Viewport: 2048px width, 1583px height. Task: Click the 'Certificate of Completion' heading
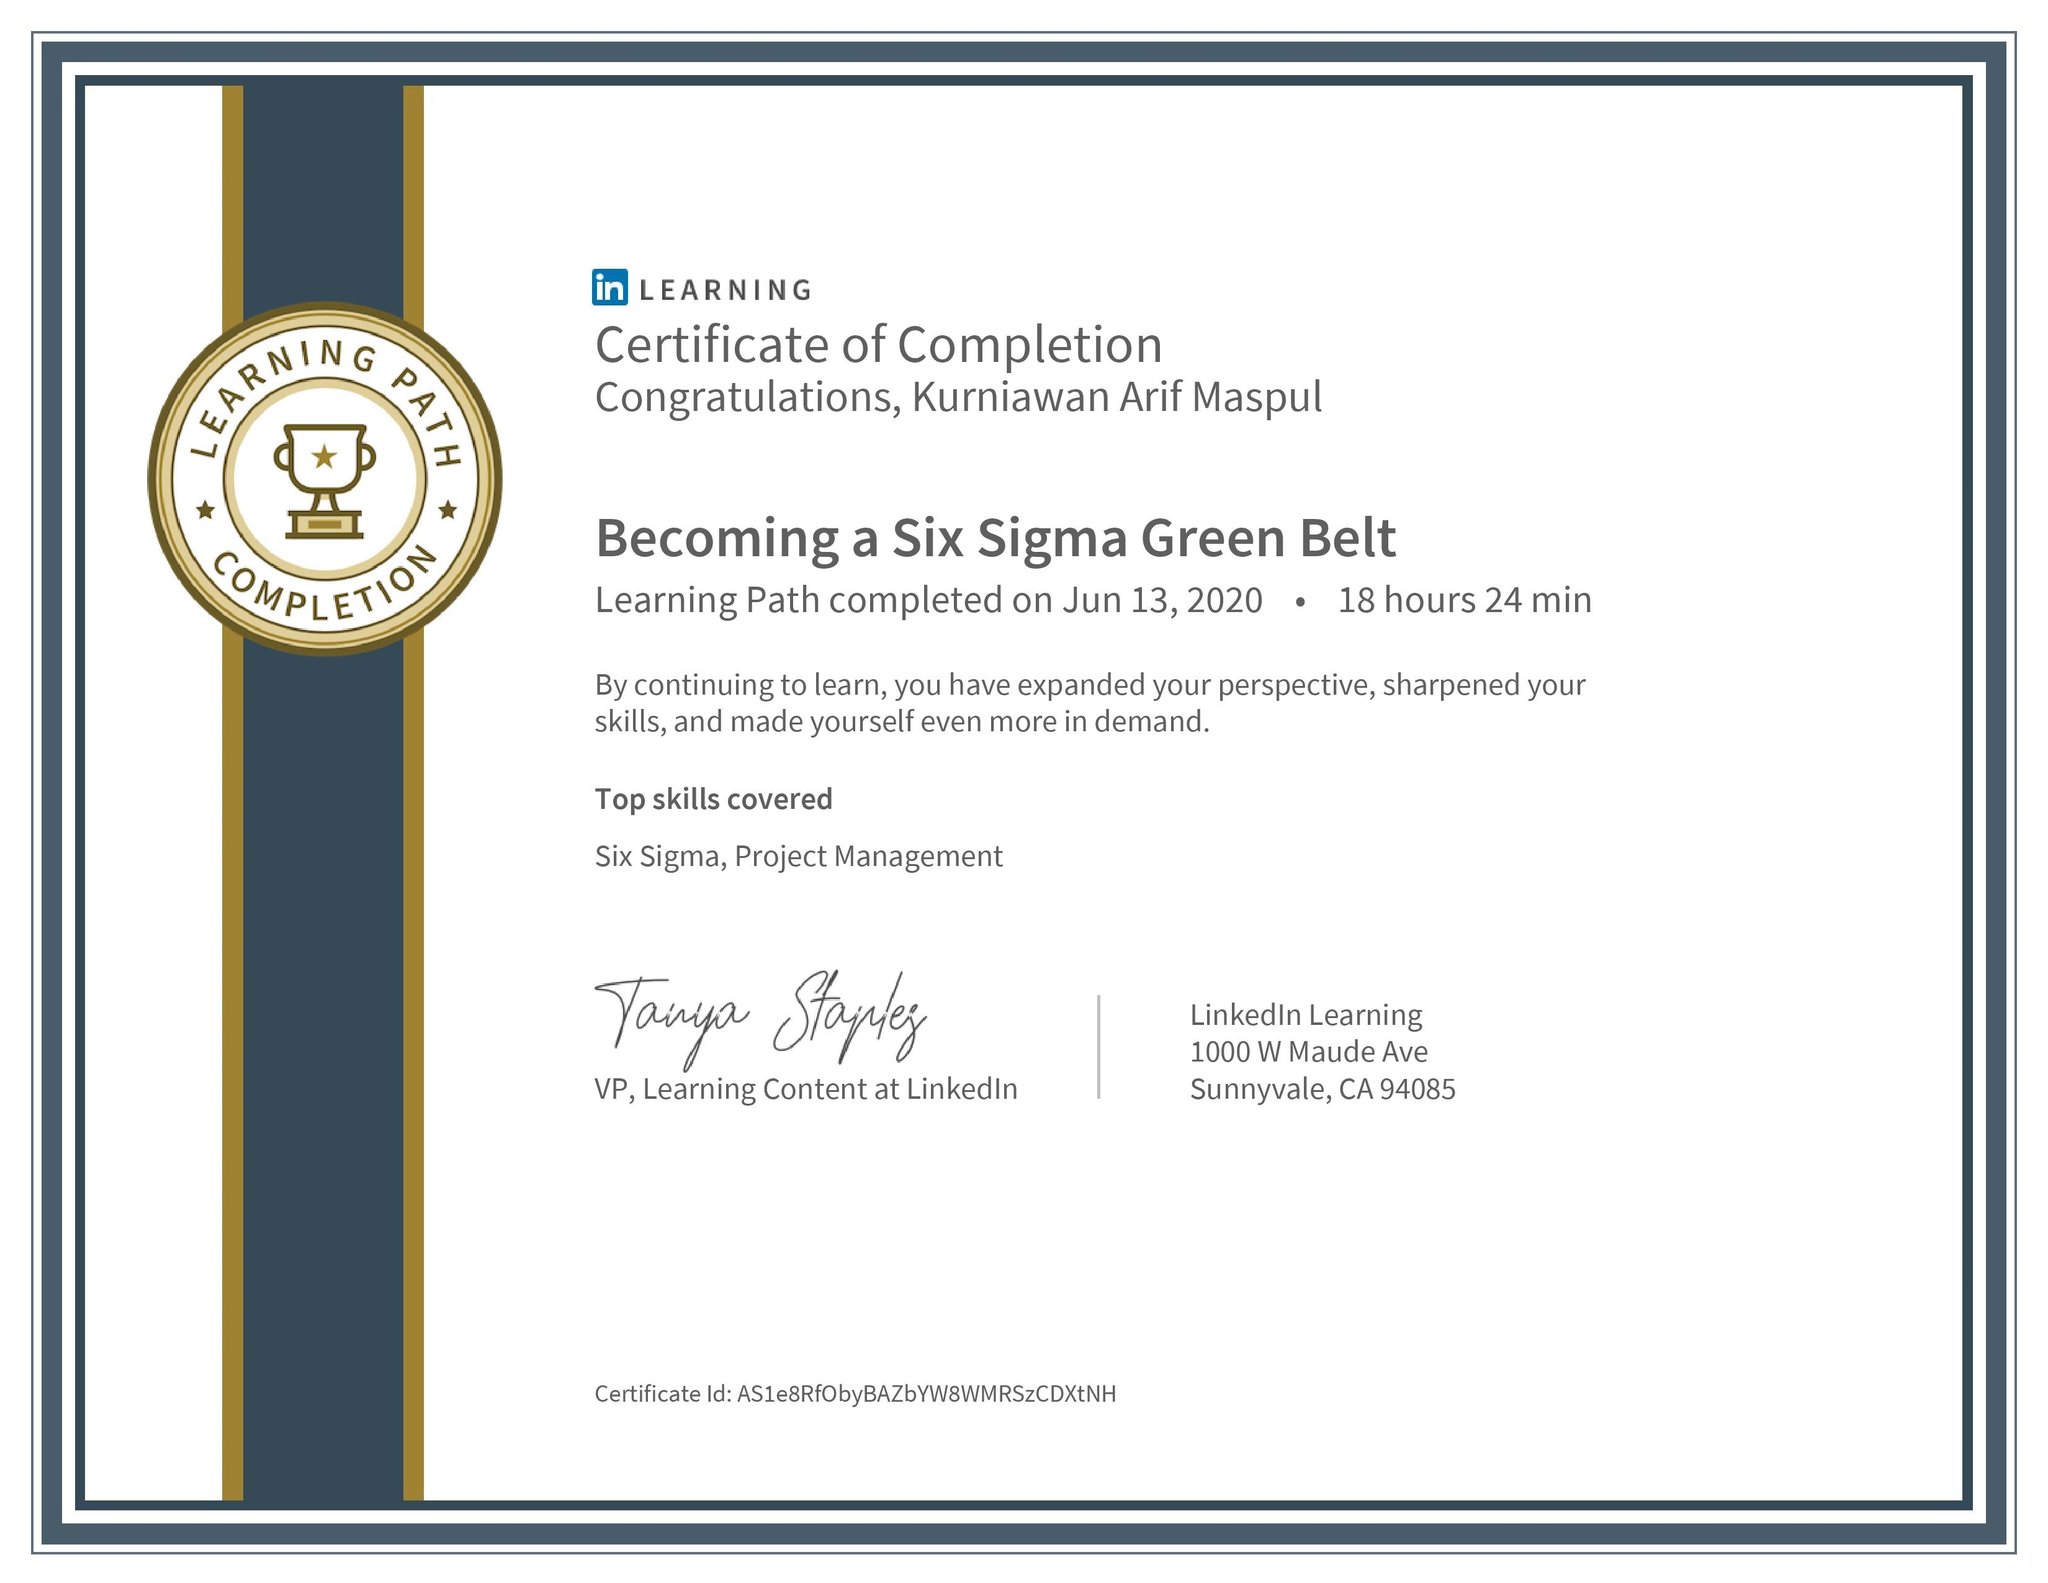coord(879,345)
